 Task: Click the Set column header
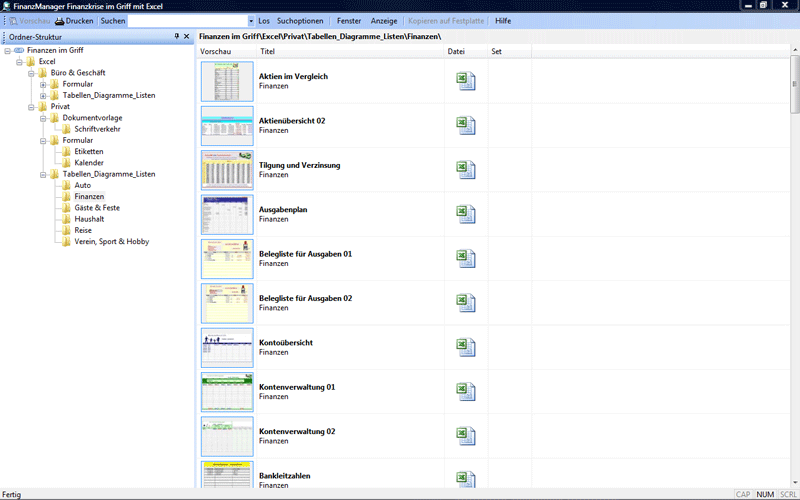[x=509, y=51]
